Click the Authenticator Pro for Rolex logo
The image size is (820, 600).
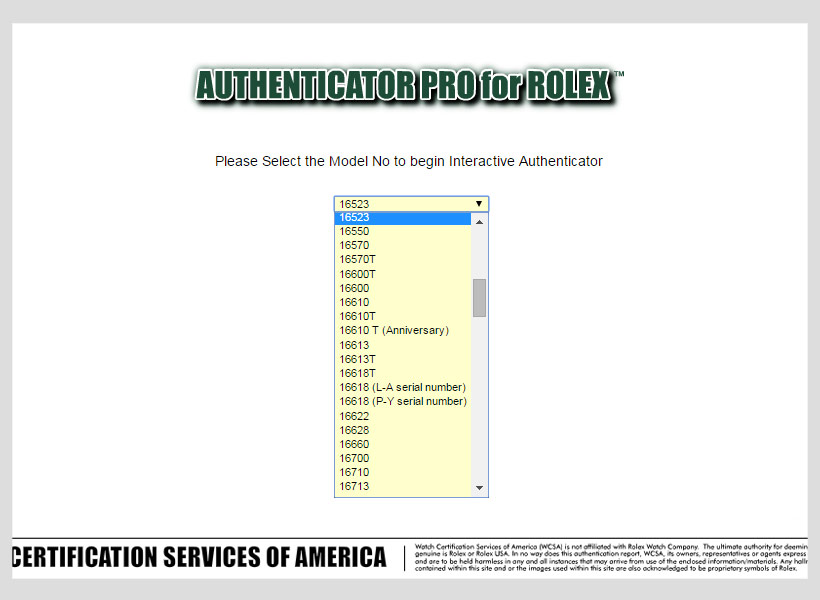point(407,85)
